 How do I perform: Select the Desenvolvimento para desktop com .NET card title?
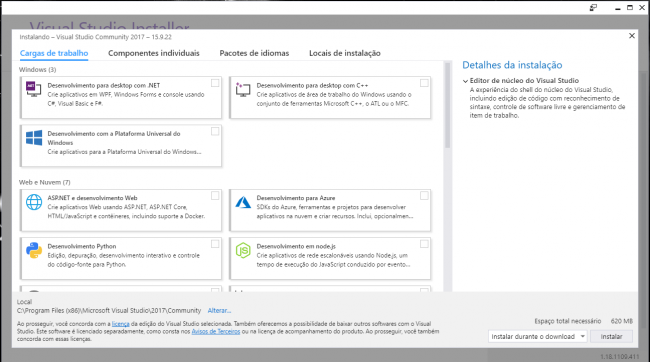[104, 85]
